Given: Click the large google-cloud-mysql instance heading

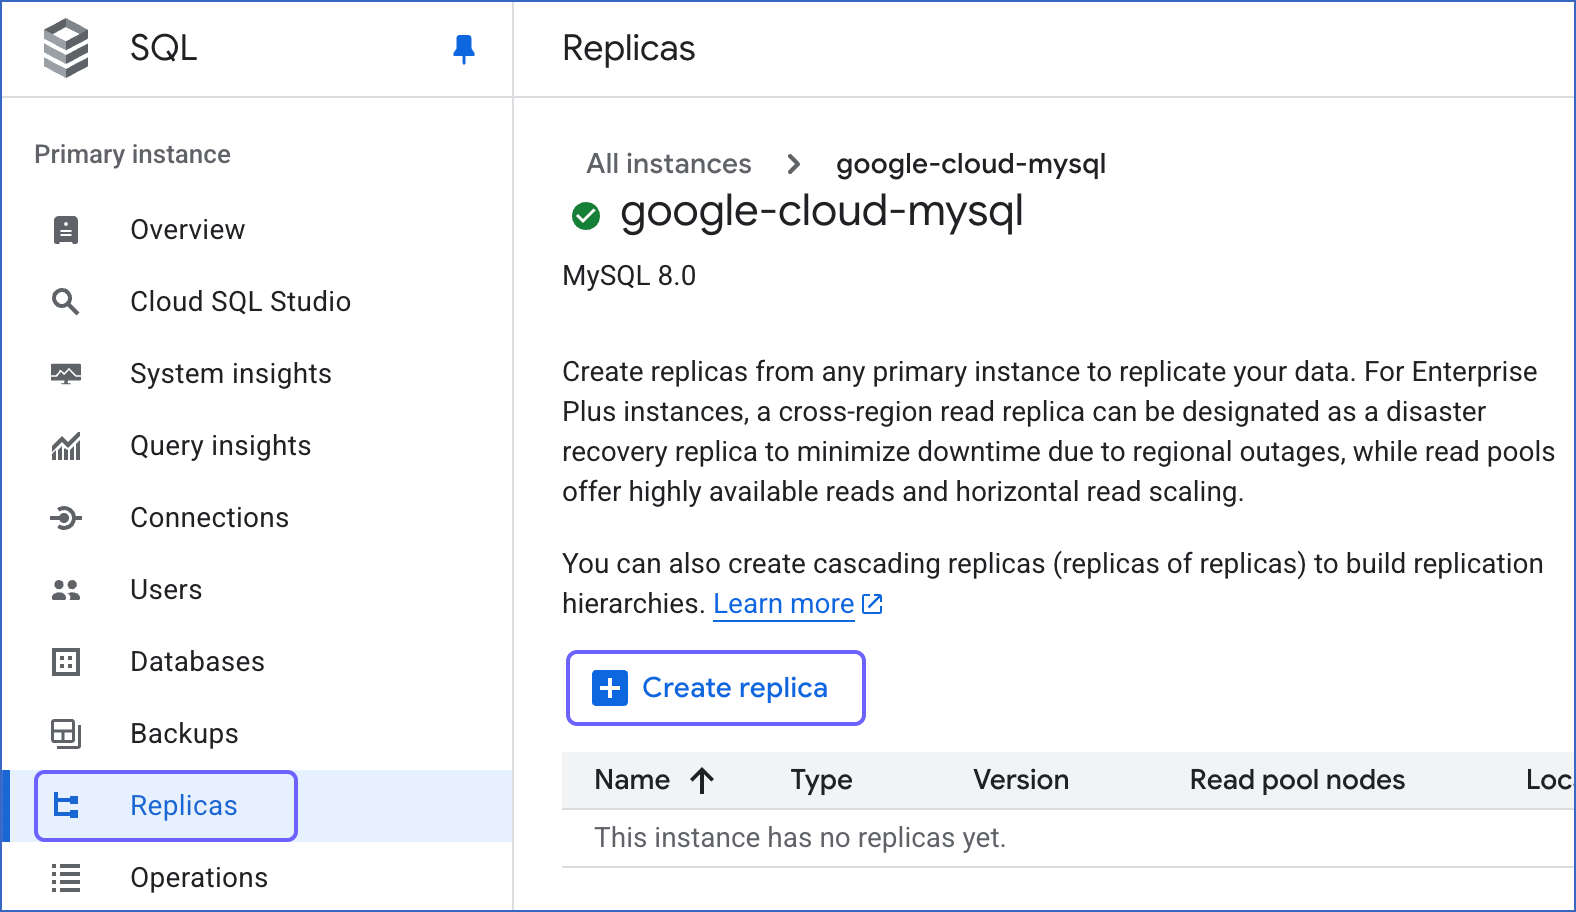Looking at the screenshot, I should click(822, 212).
